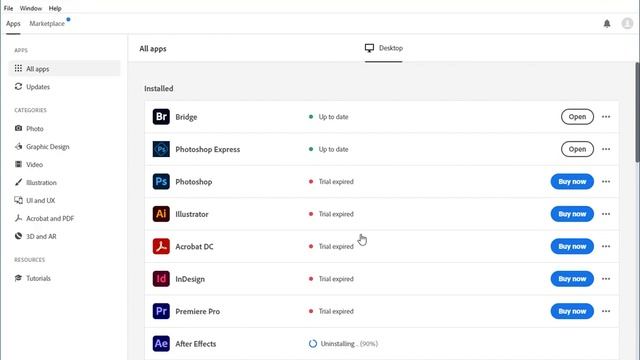Click the InDesign app name

pyautogui.click(x=190, y=279)
